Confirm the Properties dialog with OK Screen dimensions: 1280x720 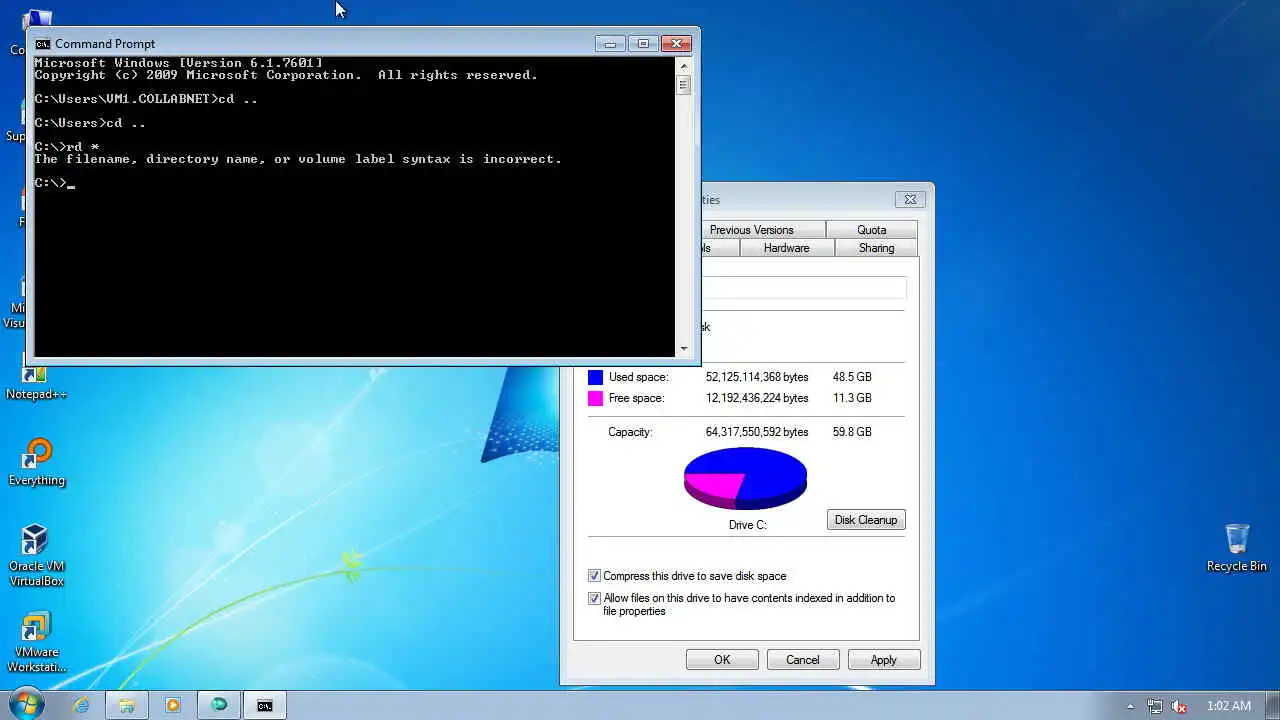(x=722, y=660)
